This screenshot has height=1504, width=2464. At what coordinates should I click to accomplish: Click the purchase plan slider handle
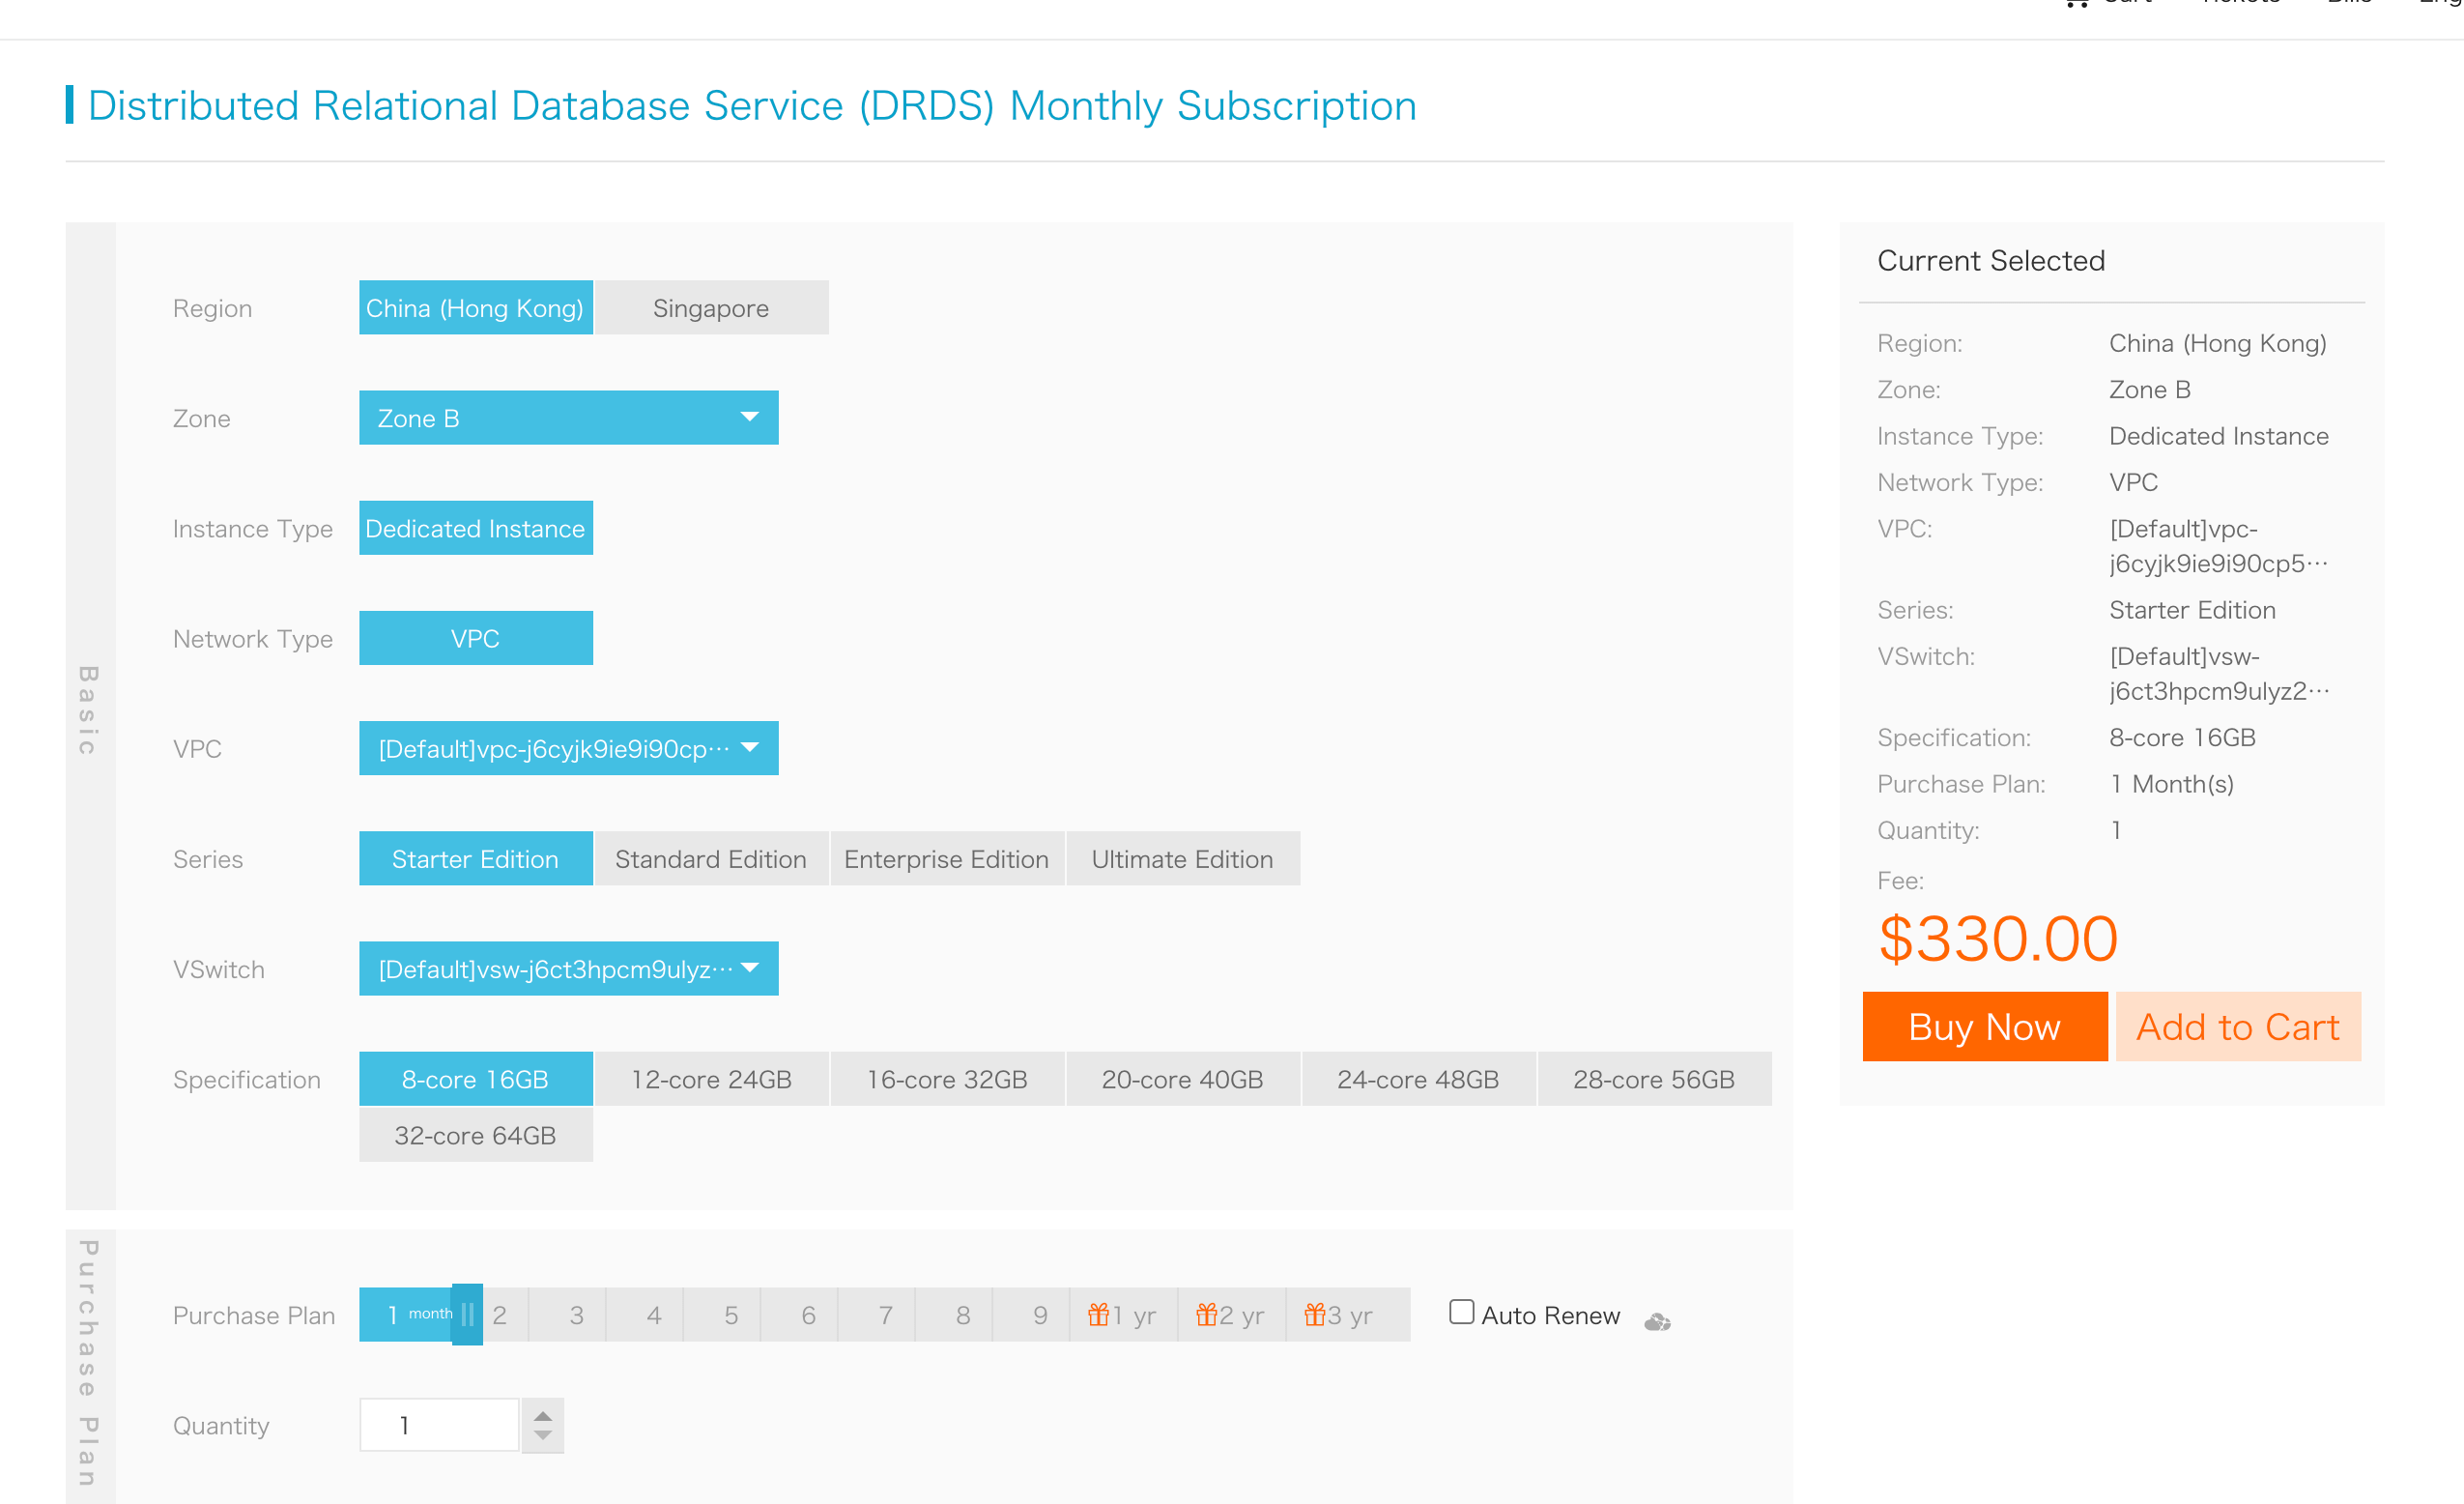click(x=467, y=1314)
